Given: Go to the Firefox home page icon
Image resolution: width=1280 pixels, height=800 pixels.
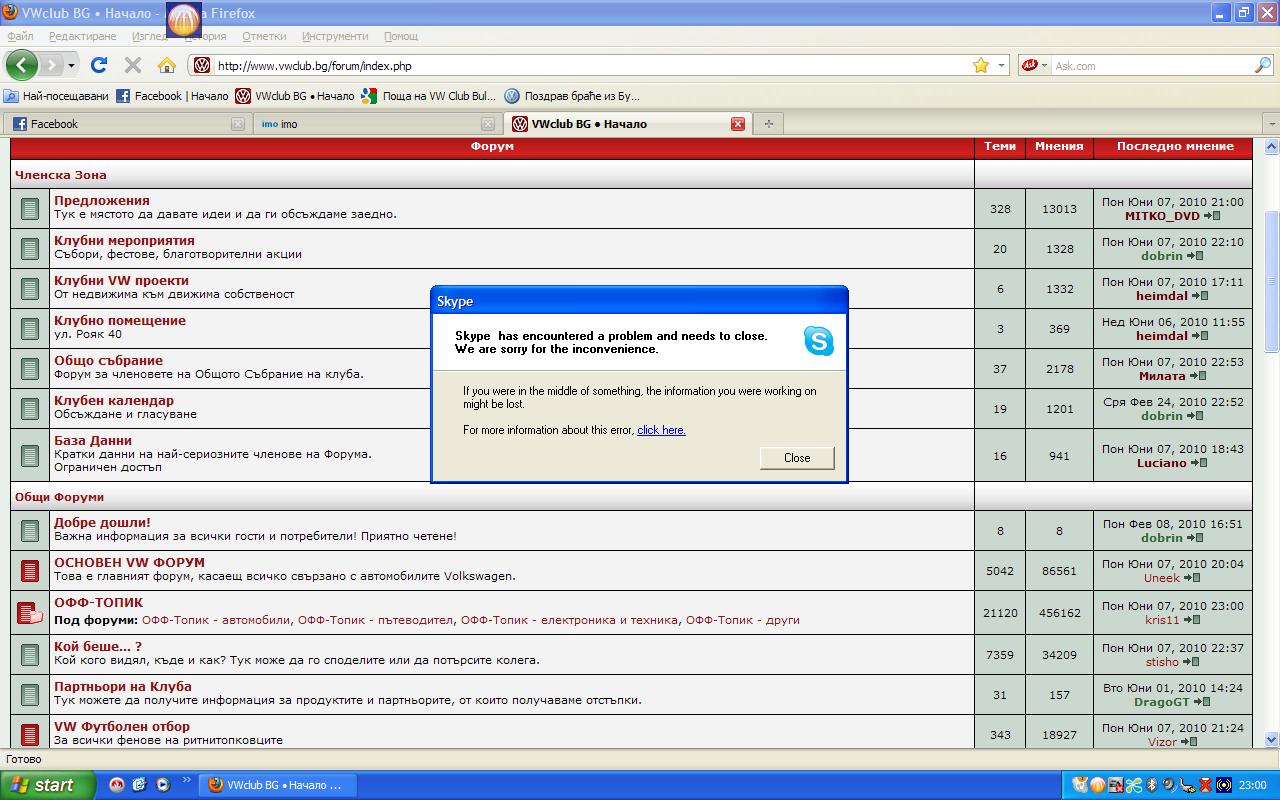Looking at the screenshot, I should pos(166,66).
